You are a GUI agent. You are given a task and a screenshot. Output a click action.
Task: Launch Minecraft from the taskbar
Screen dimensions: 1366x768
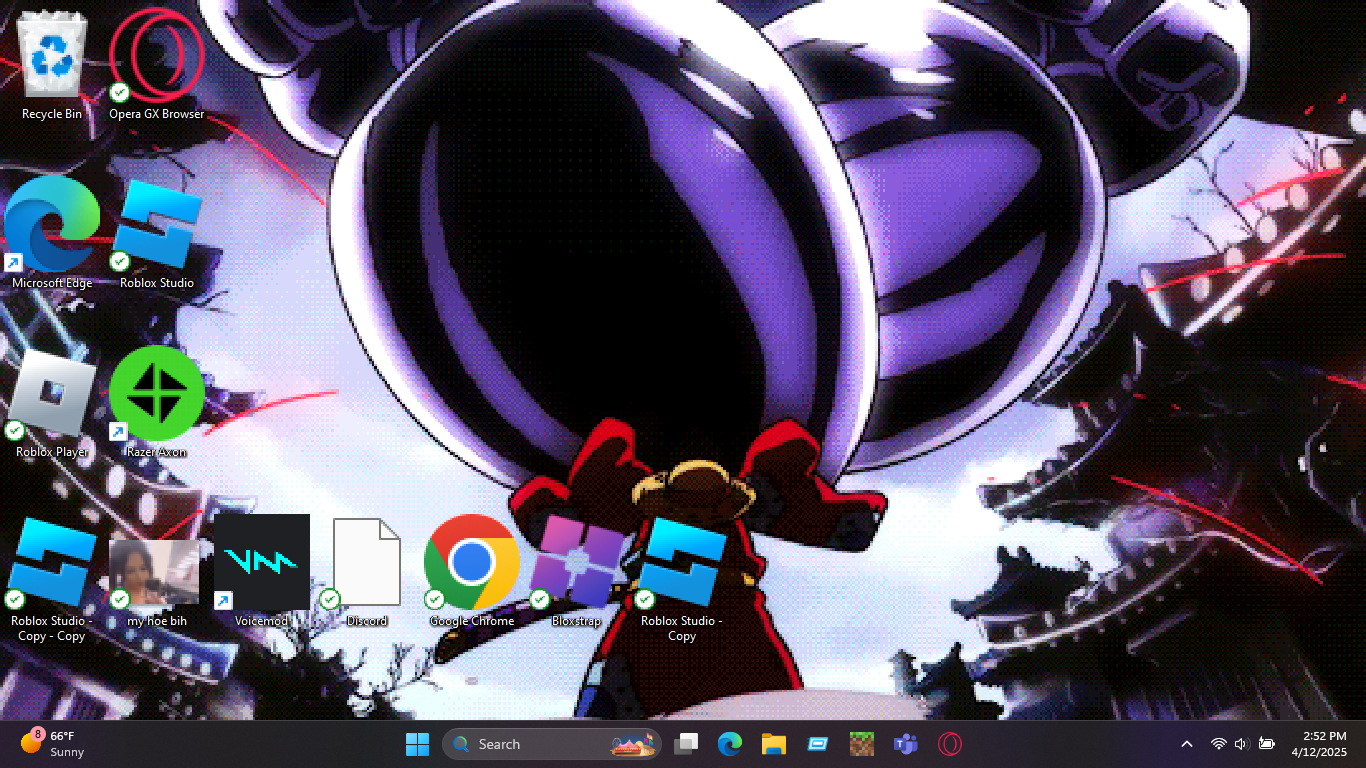click(862, 744)
